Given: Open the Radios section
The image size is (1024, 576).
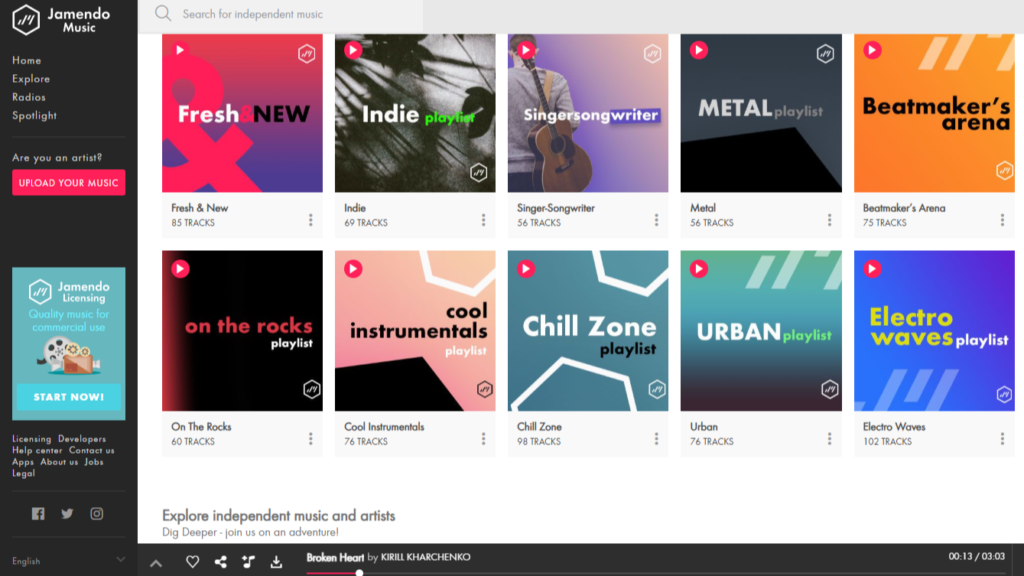Looking at the screenshot, I should (x=29, y=97).
